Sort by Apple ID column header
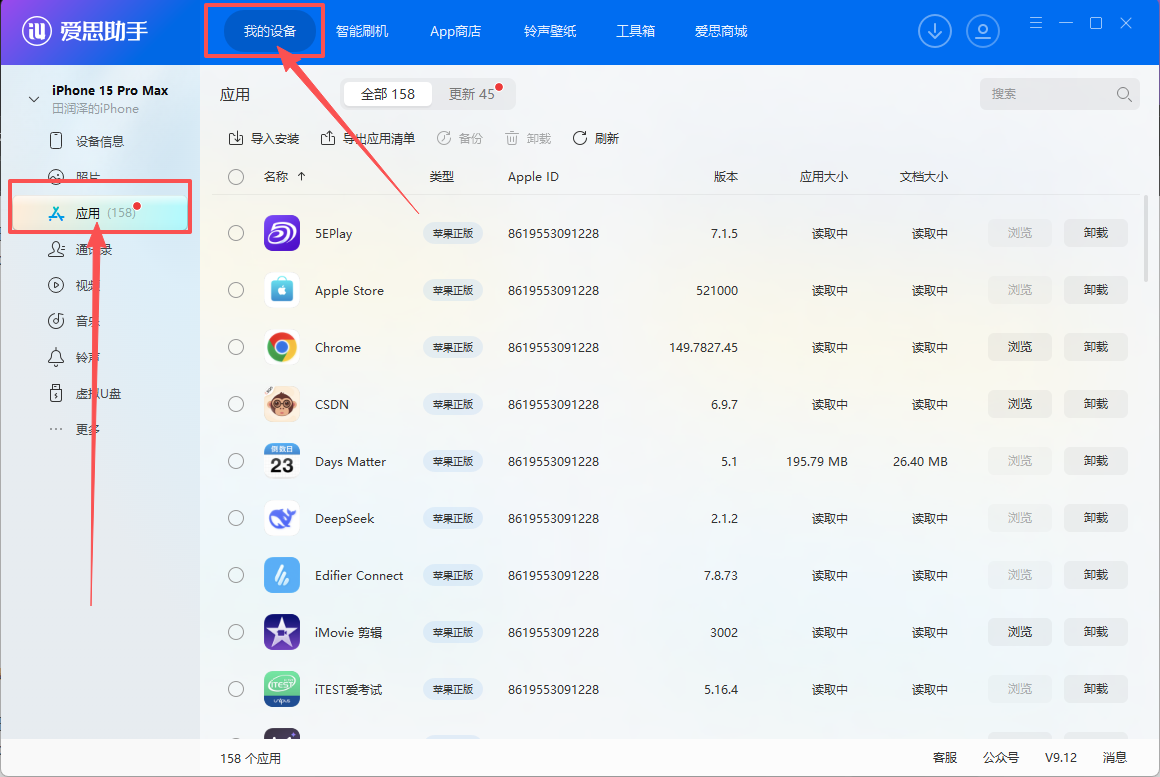The width and height of the screenshot is (1160, 777). (533, 177)
